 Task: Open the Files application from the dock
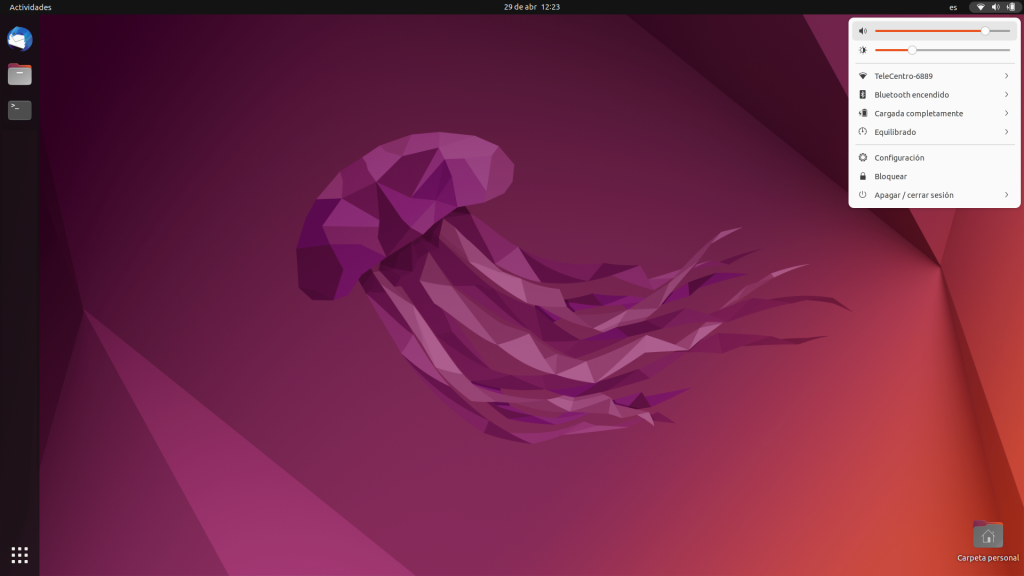pyautogui.click(x=19, y=74)
